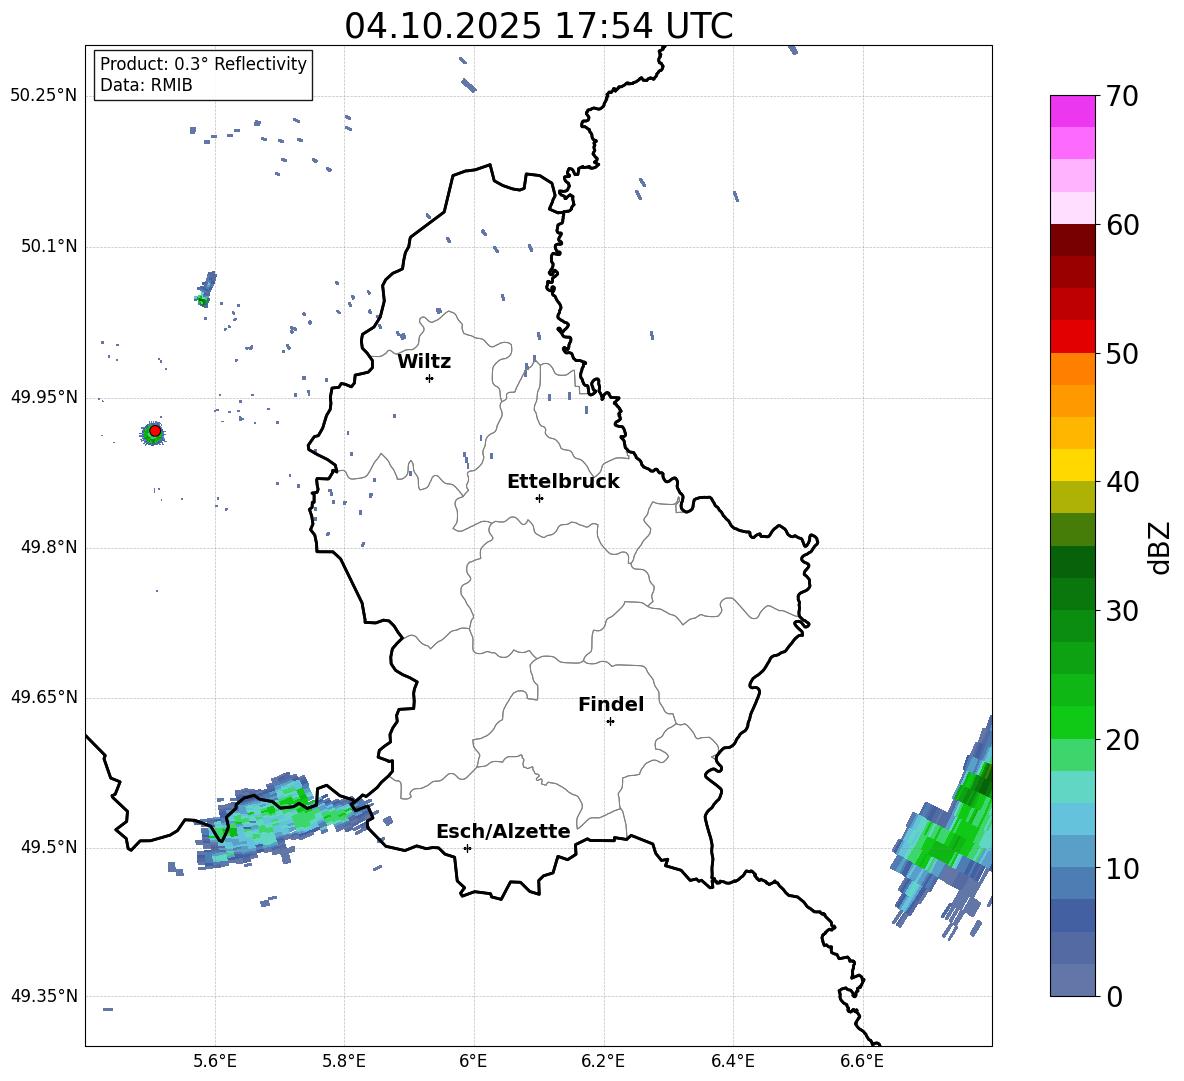
Task: Click the 49.5°N latitude label
Action: point(49,847)
